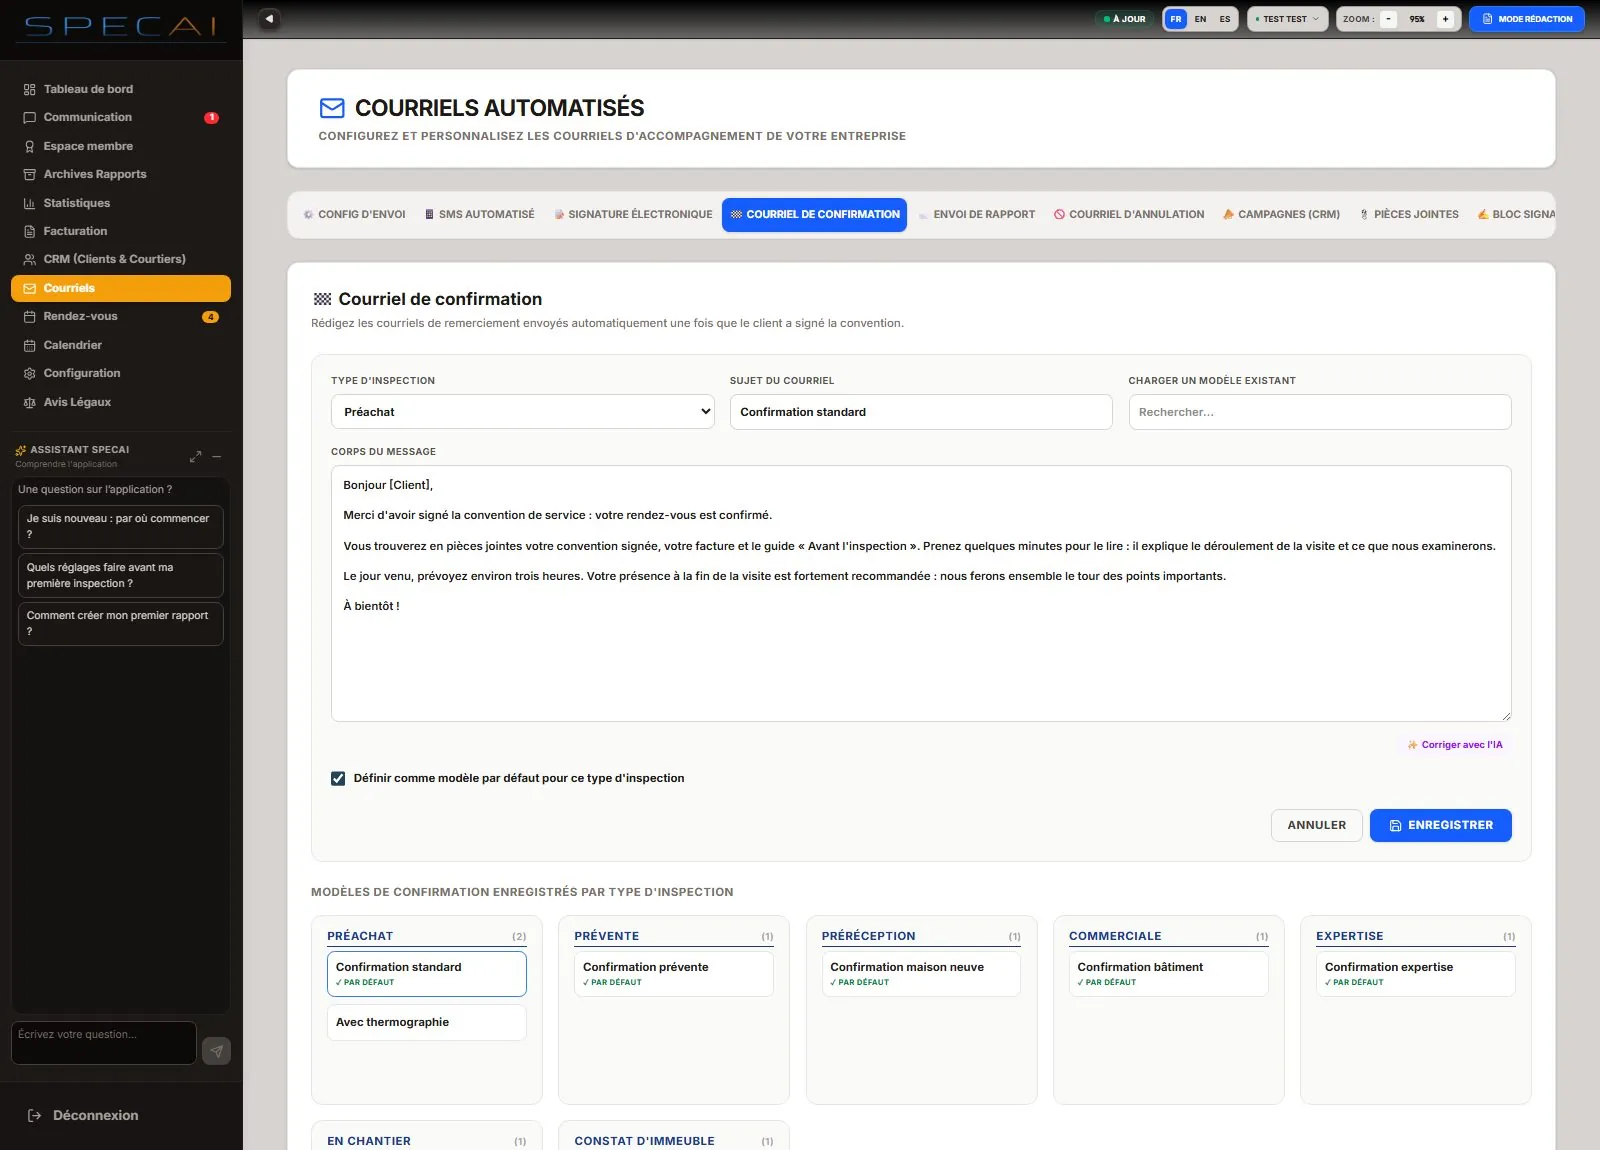1600x1150 pixels.
Task: Switch language to EN
Action: [x=1200, y=19]
